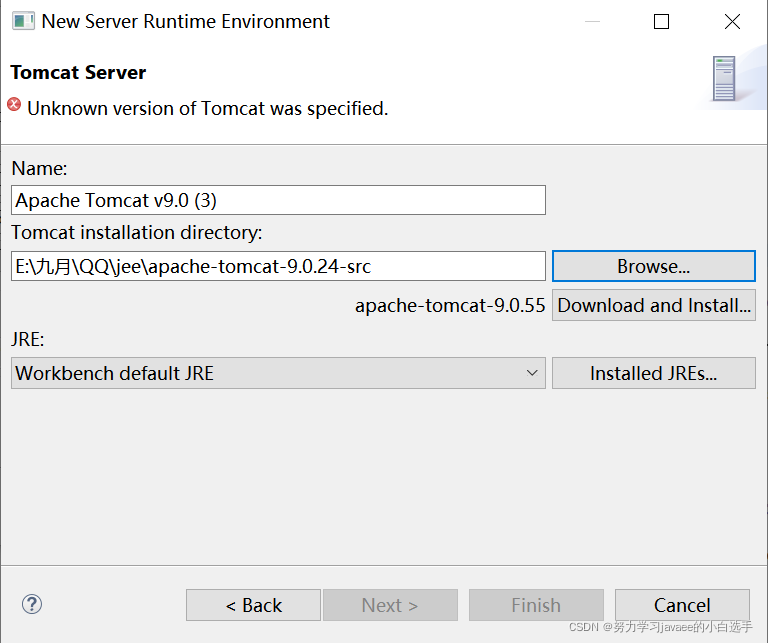The image size is (768, 643).
Task: Go back with the < Back button
Action: 253,605
